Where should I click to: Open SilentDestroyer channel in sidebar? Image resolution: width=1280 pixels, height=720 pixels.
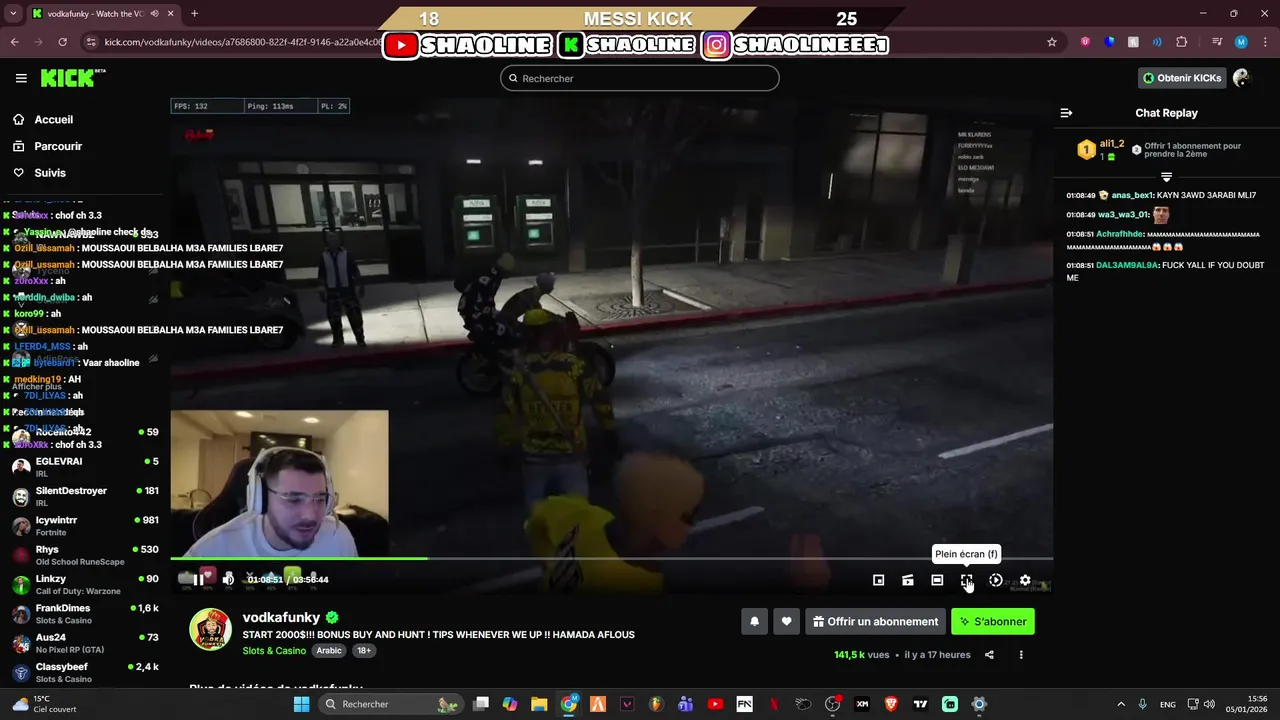(85, 496)
